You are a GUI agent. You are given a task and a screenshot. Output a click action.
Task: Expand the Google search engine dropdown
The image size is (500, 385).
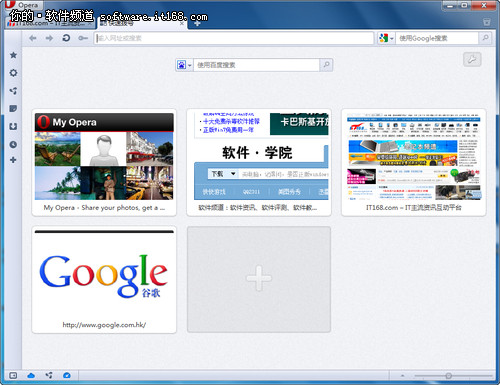point(386,38)
